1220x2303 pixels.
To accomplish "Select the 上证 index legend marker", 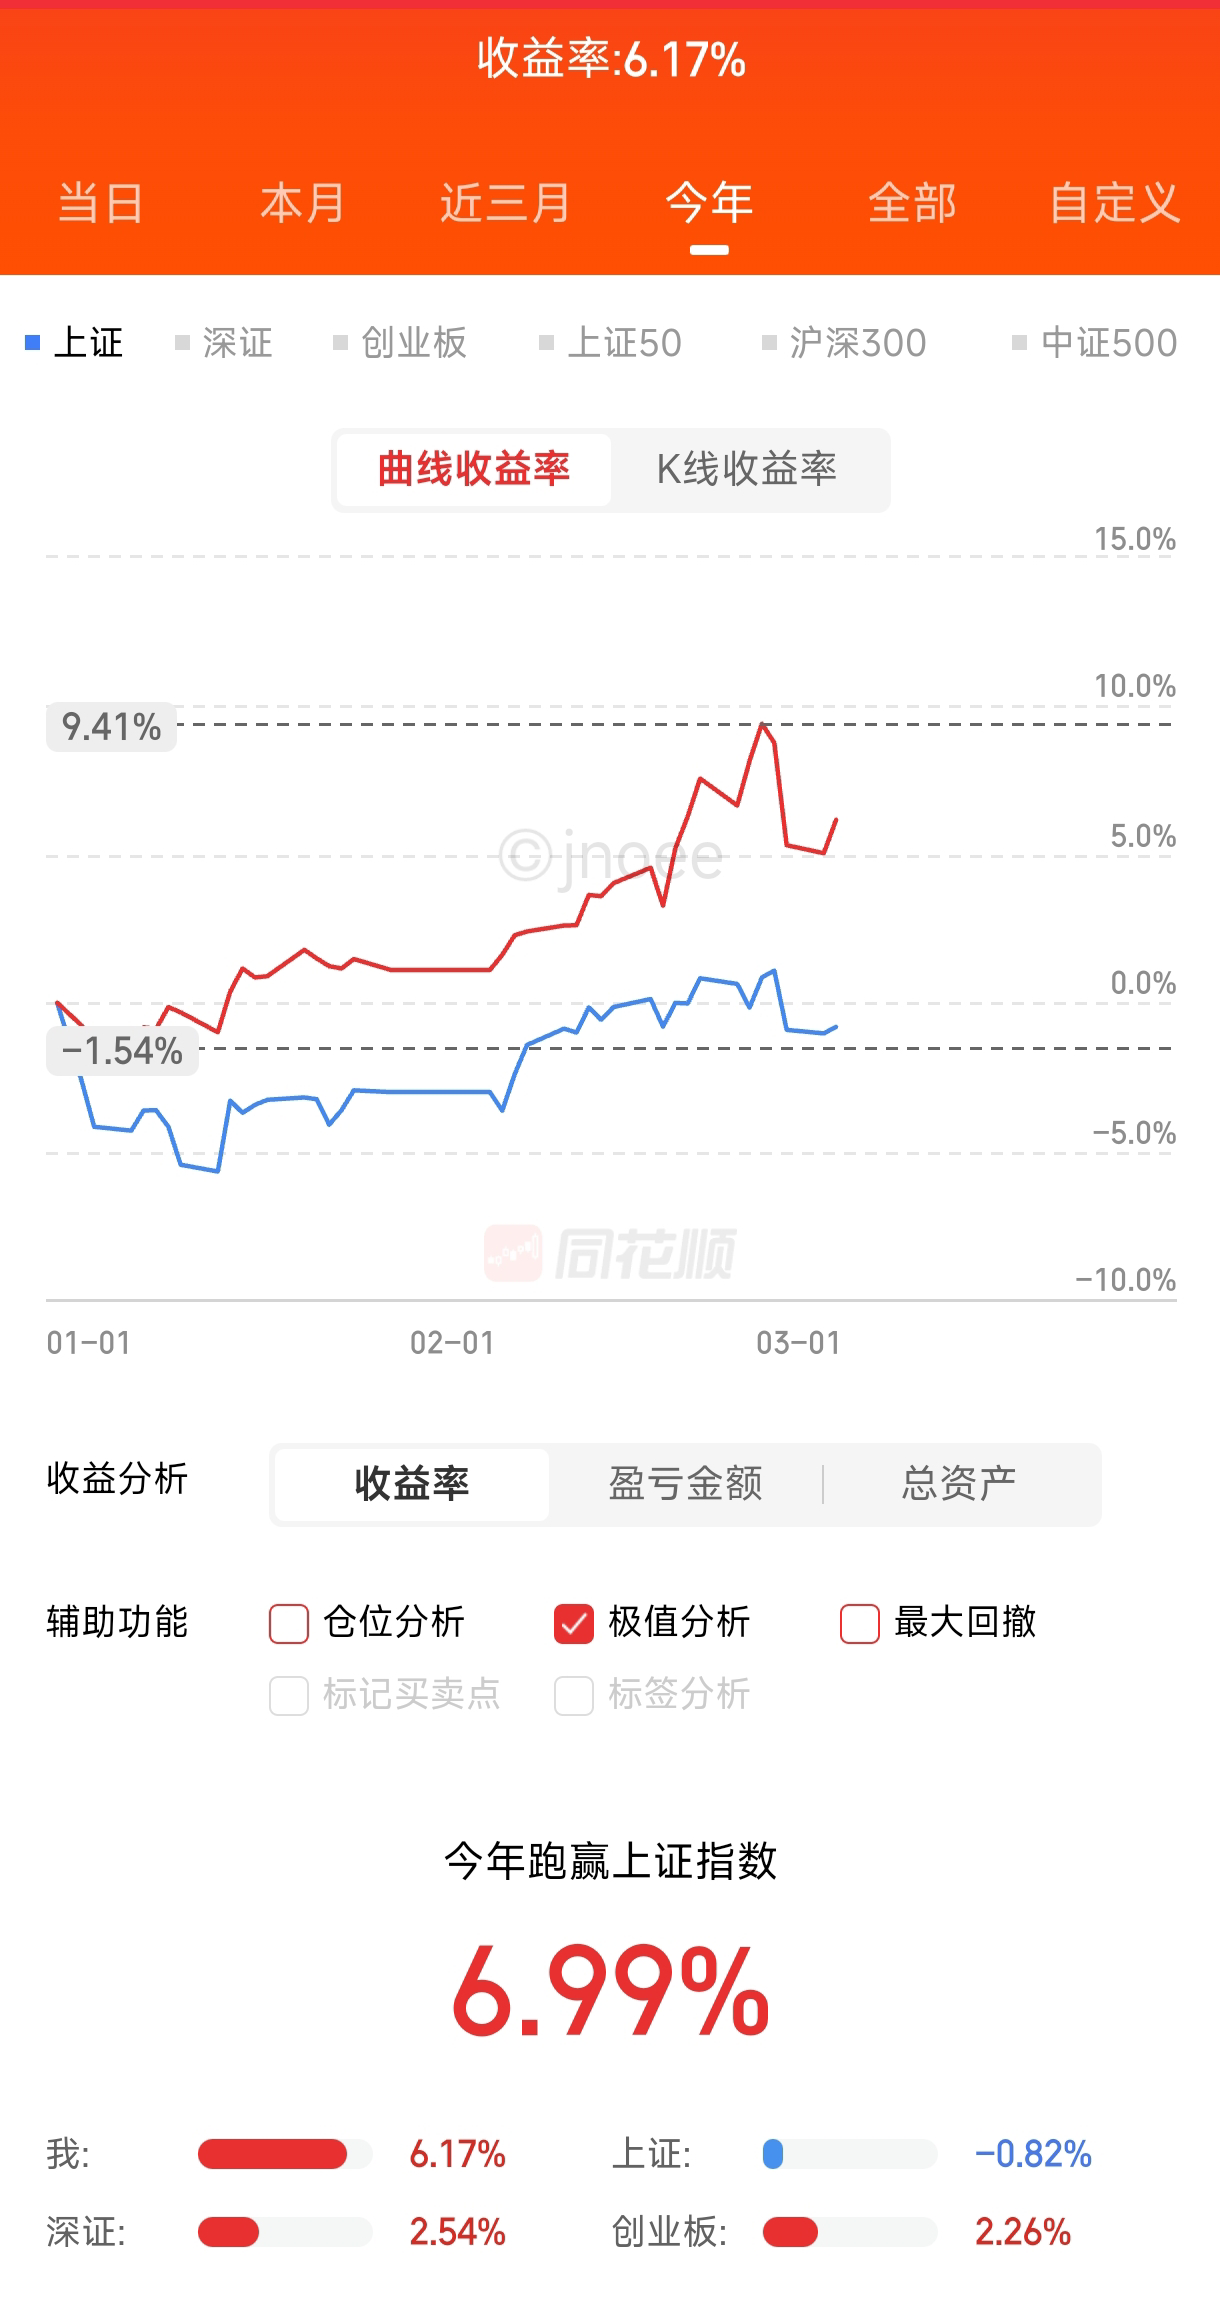I will pyautogui.click(x=33, y=343).
